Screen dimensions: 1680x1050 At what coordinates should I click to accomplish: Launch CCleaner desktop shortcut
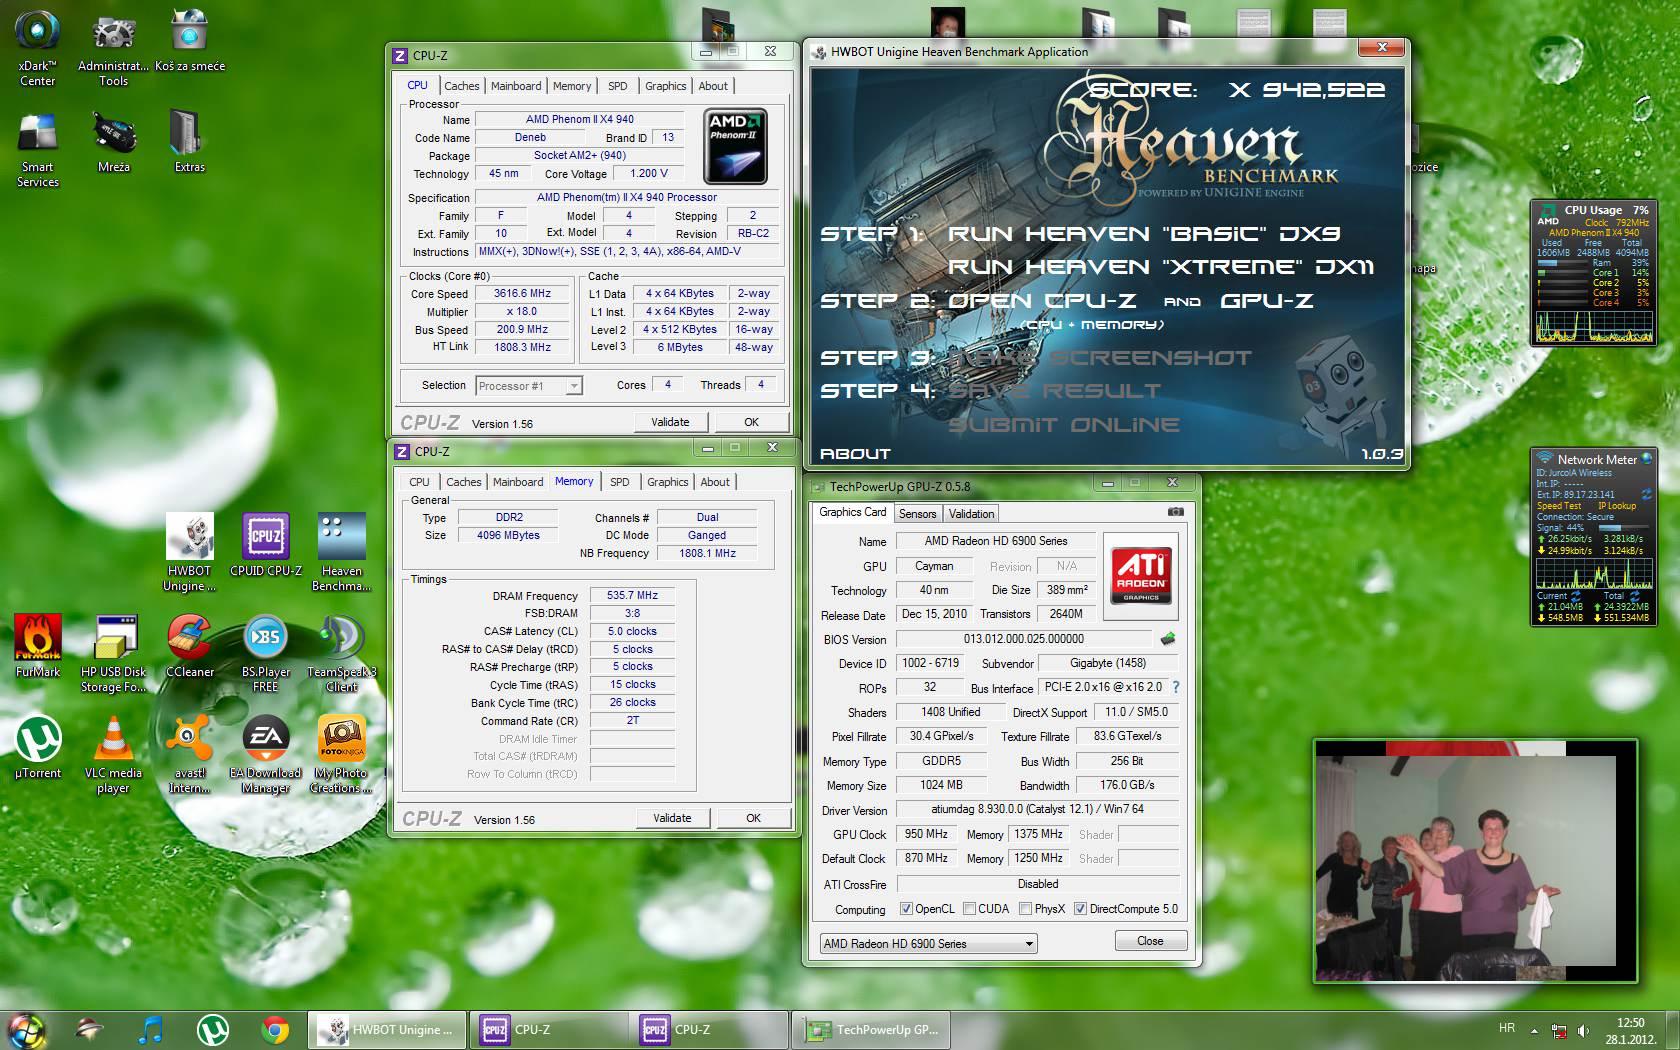pyautogui.click(x=189, y=646)
